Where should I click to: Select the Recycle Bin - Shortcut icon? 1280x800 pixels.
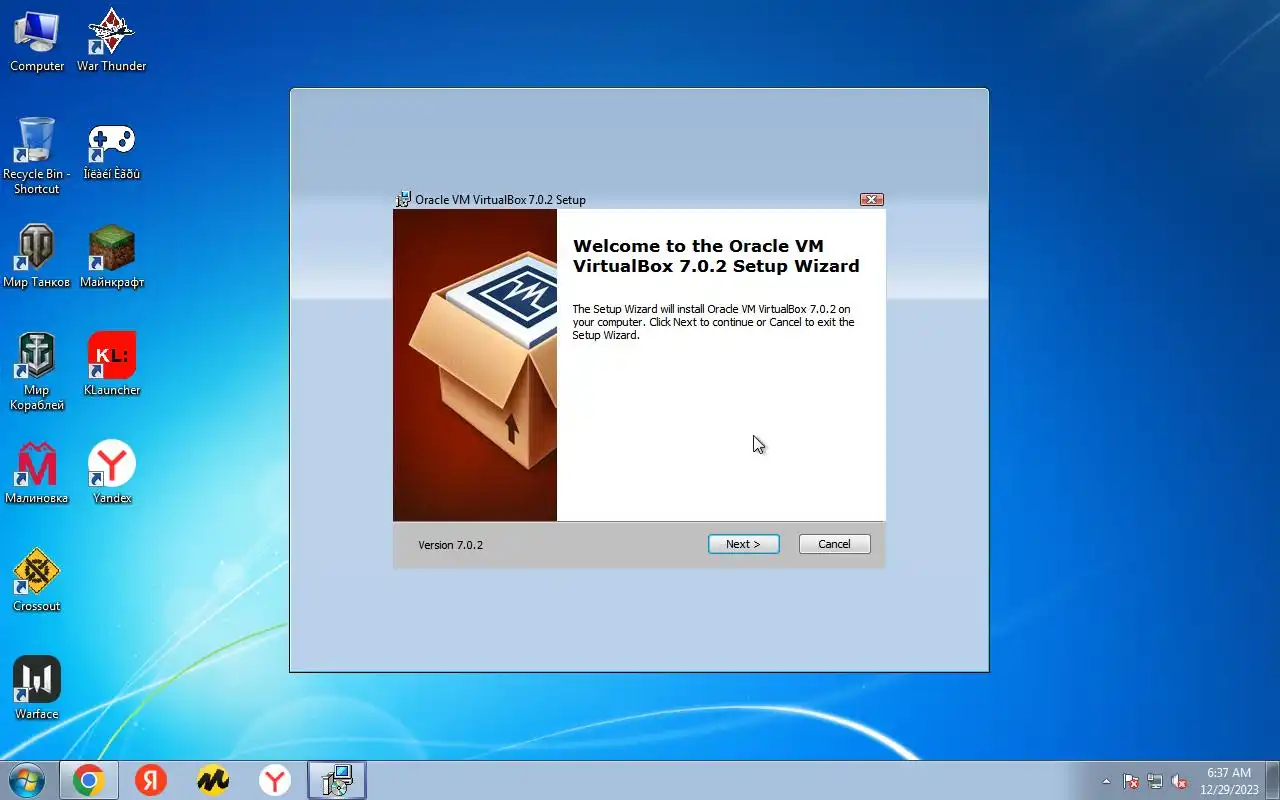click(37, 156)
